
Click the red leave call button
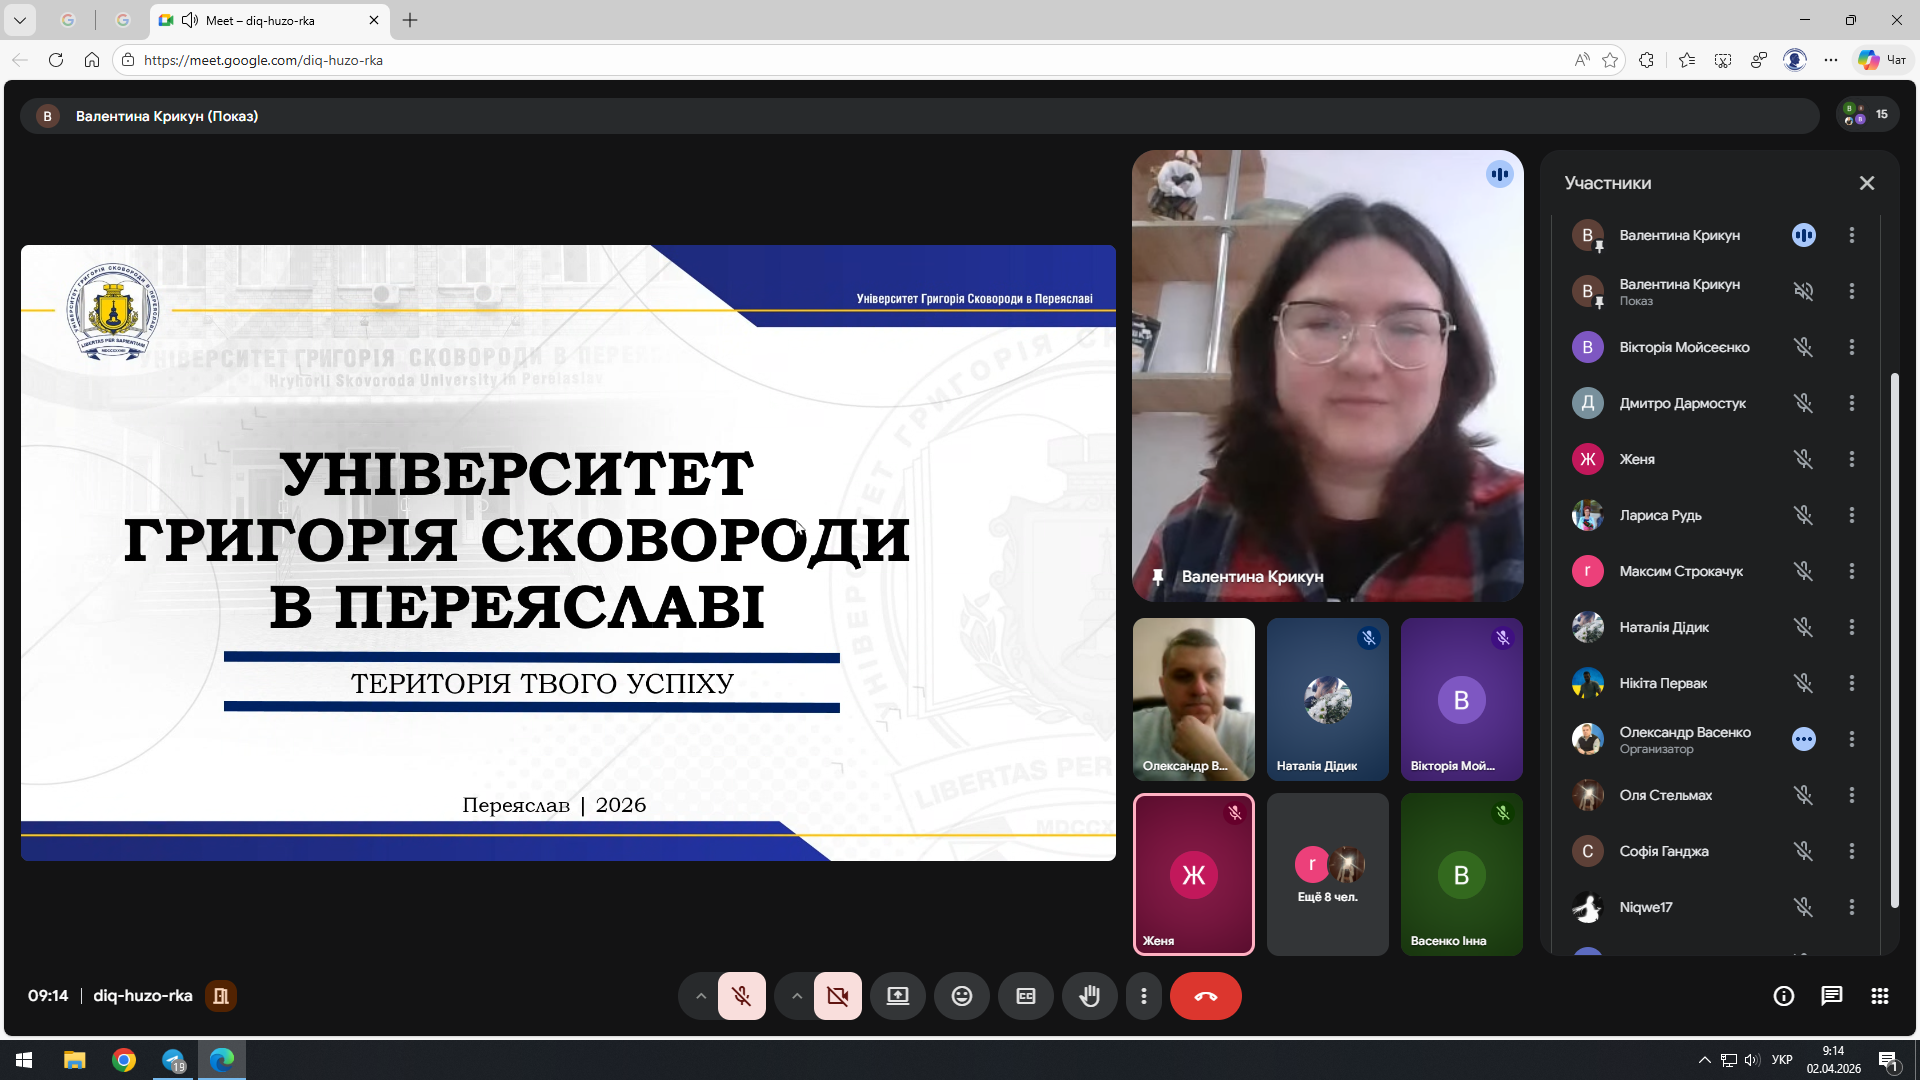click(x=1205, y=996)
